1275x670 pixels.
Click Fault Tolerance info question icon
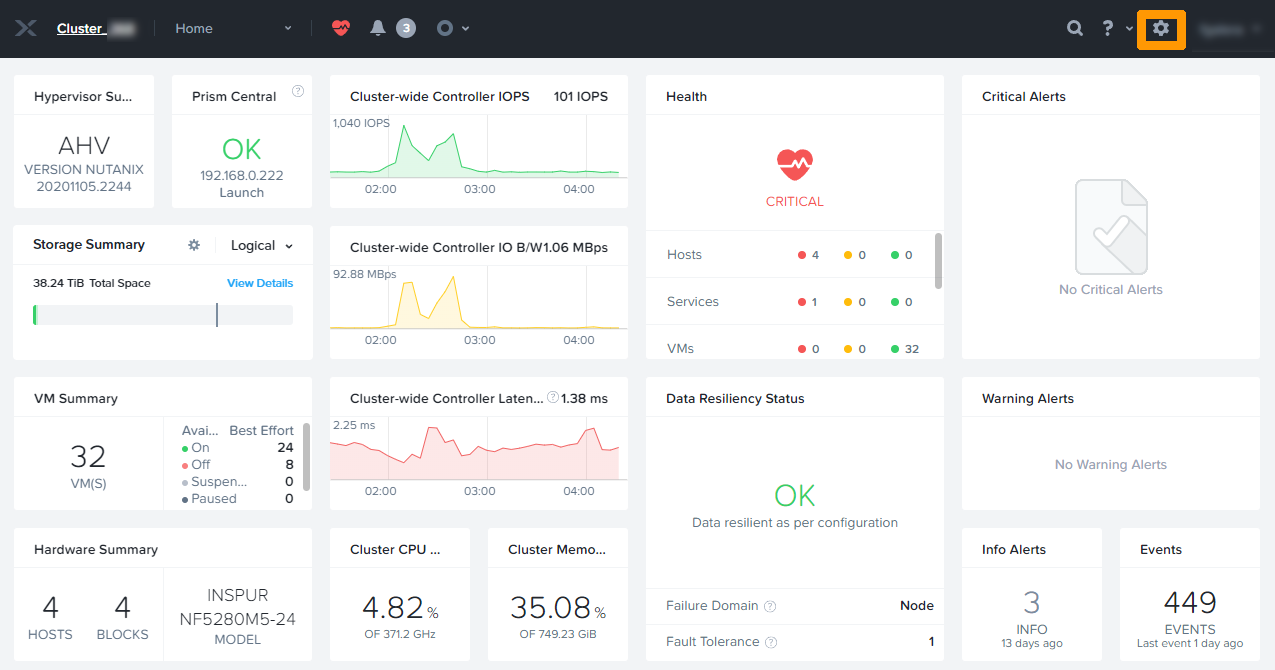click(771, 642)
